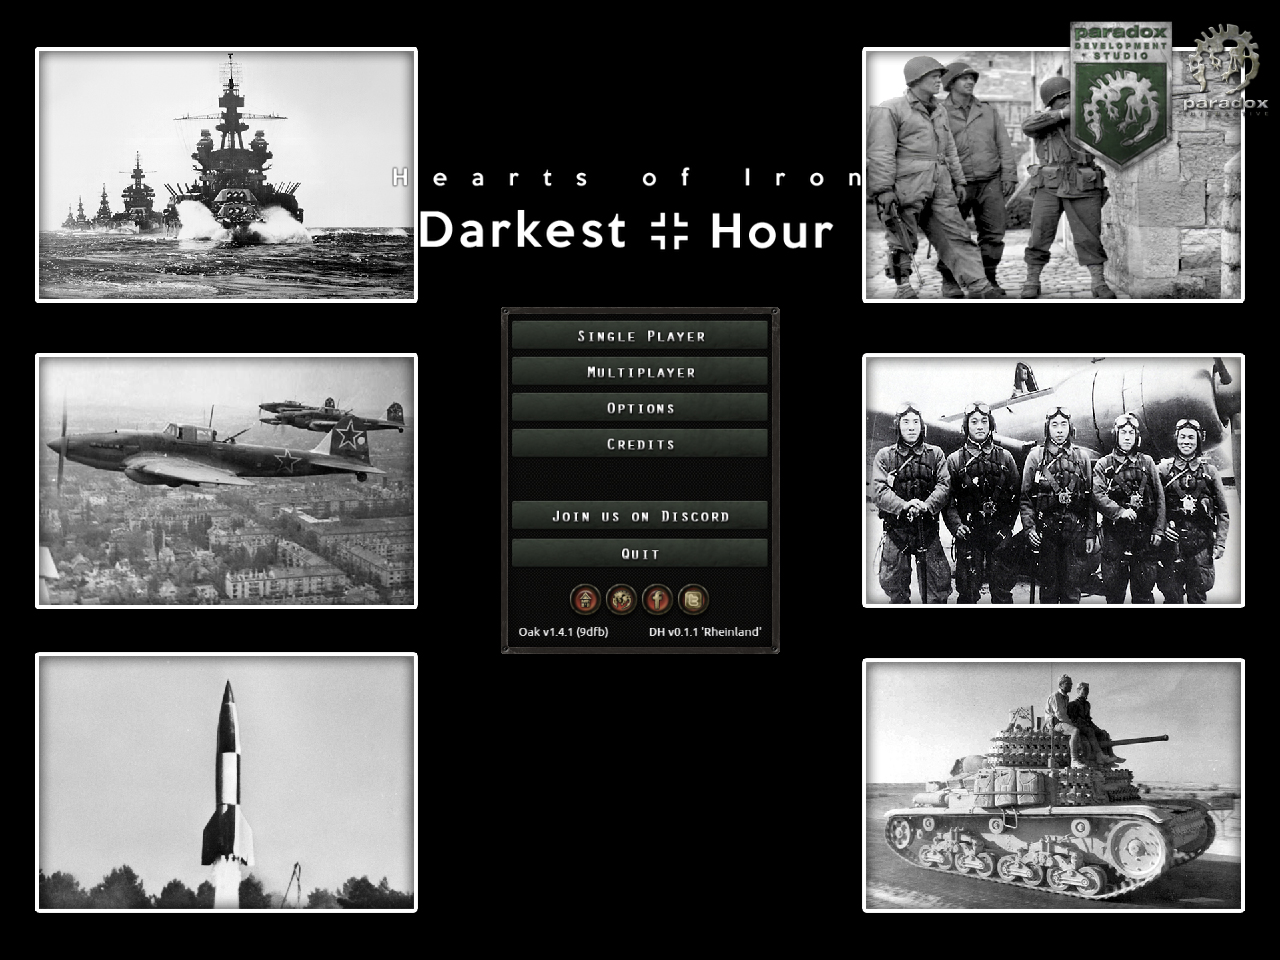The height and width of the screenshot is (960, 1280).
Task: Click the Paradox Interactive gear logo
Action: pyautogui.click(x=1226, y=70)
